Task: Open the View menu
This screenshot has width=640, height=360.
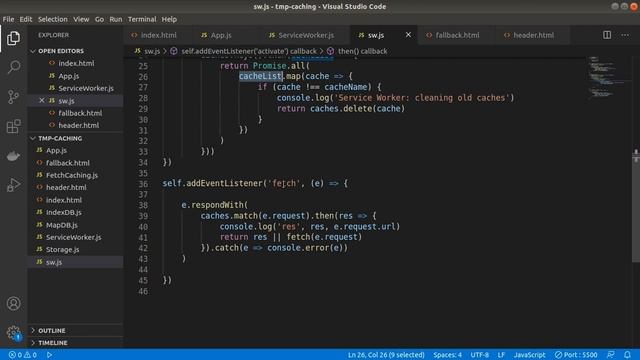Action: pyautogui.click(x=81, y=19)
